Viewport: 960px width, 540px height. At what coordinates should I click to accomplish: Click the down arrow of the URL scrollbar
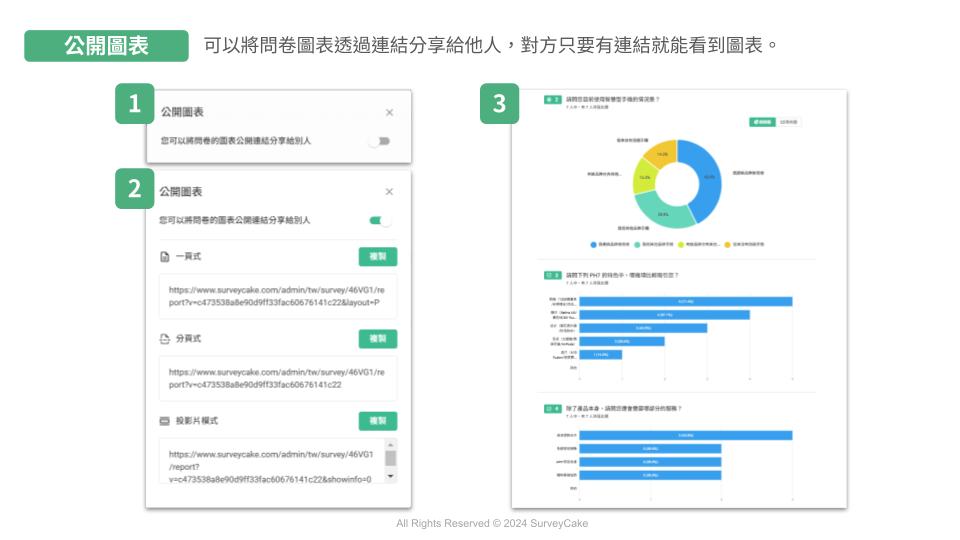click(391, 476)
